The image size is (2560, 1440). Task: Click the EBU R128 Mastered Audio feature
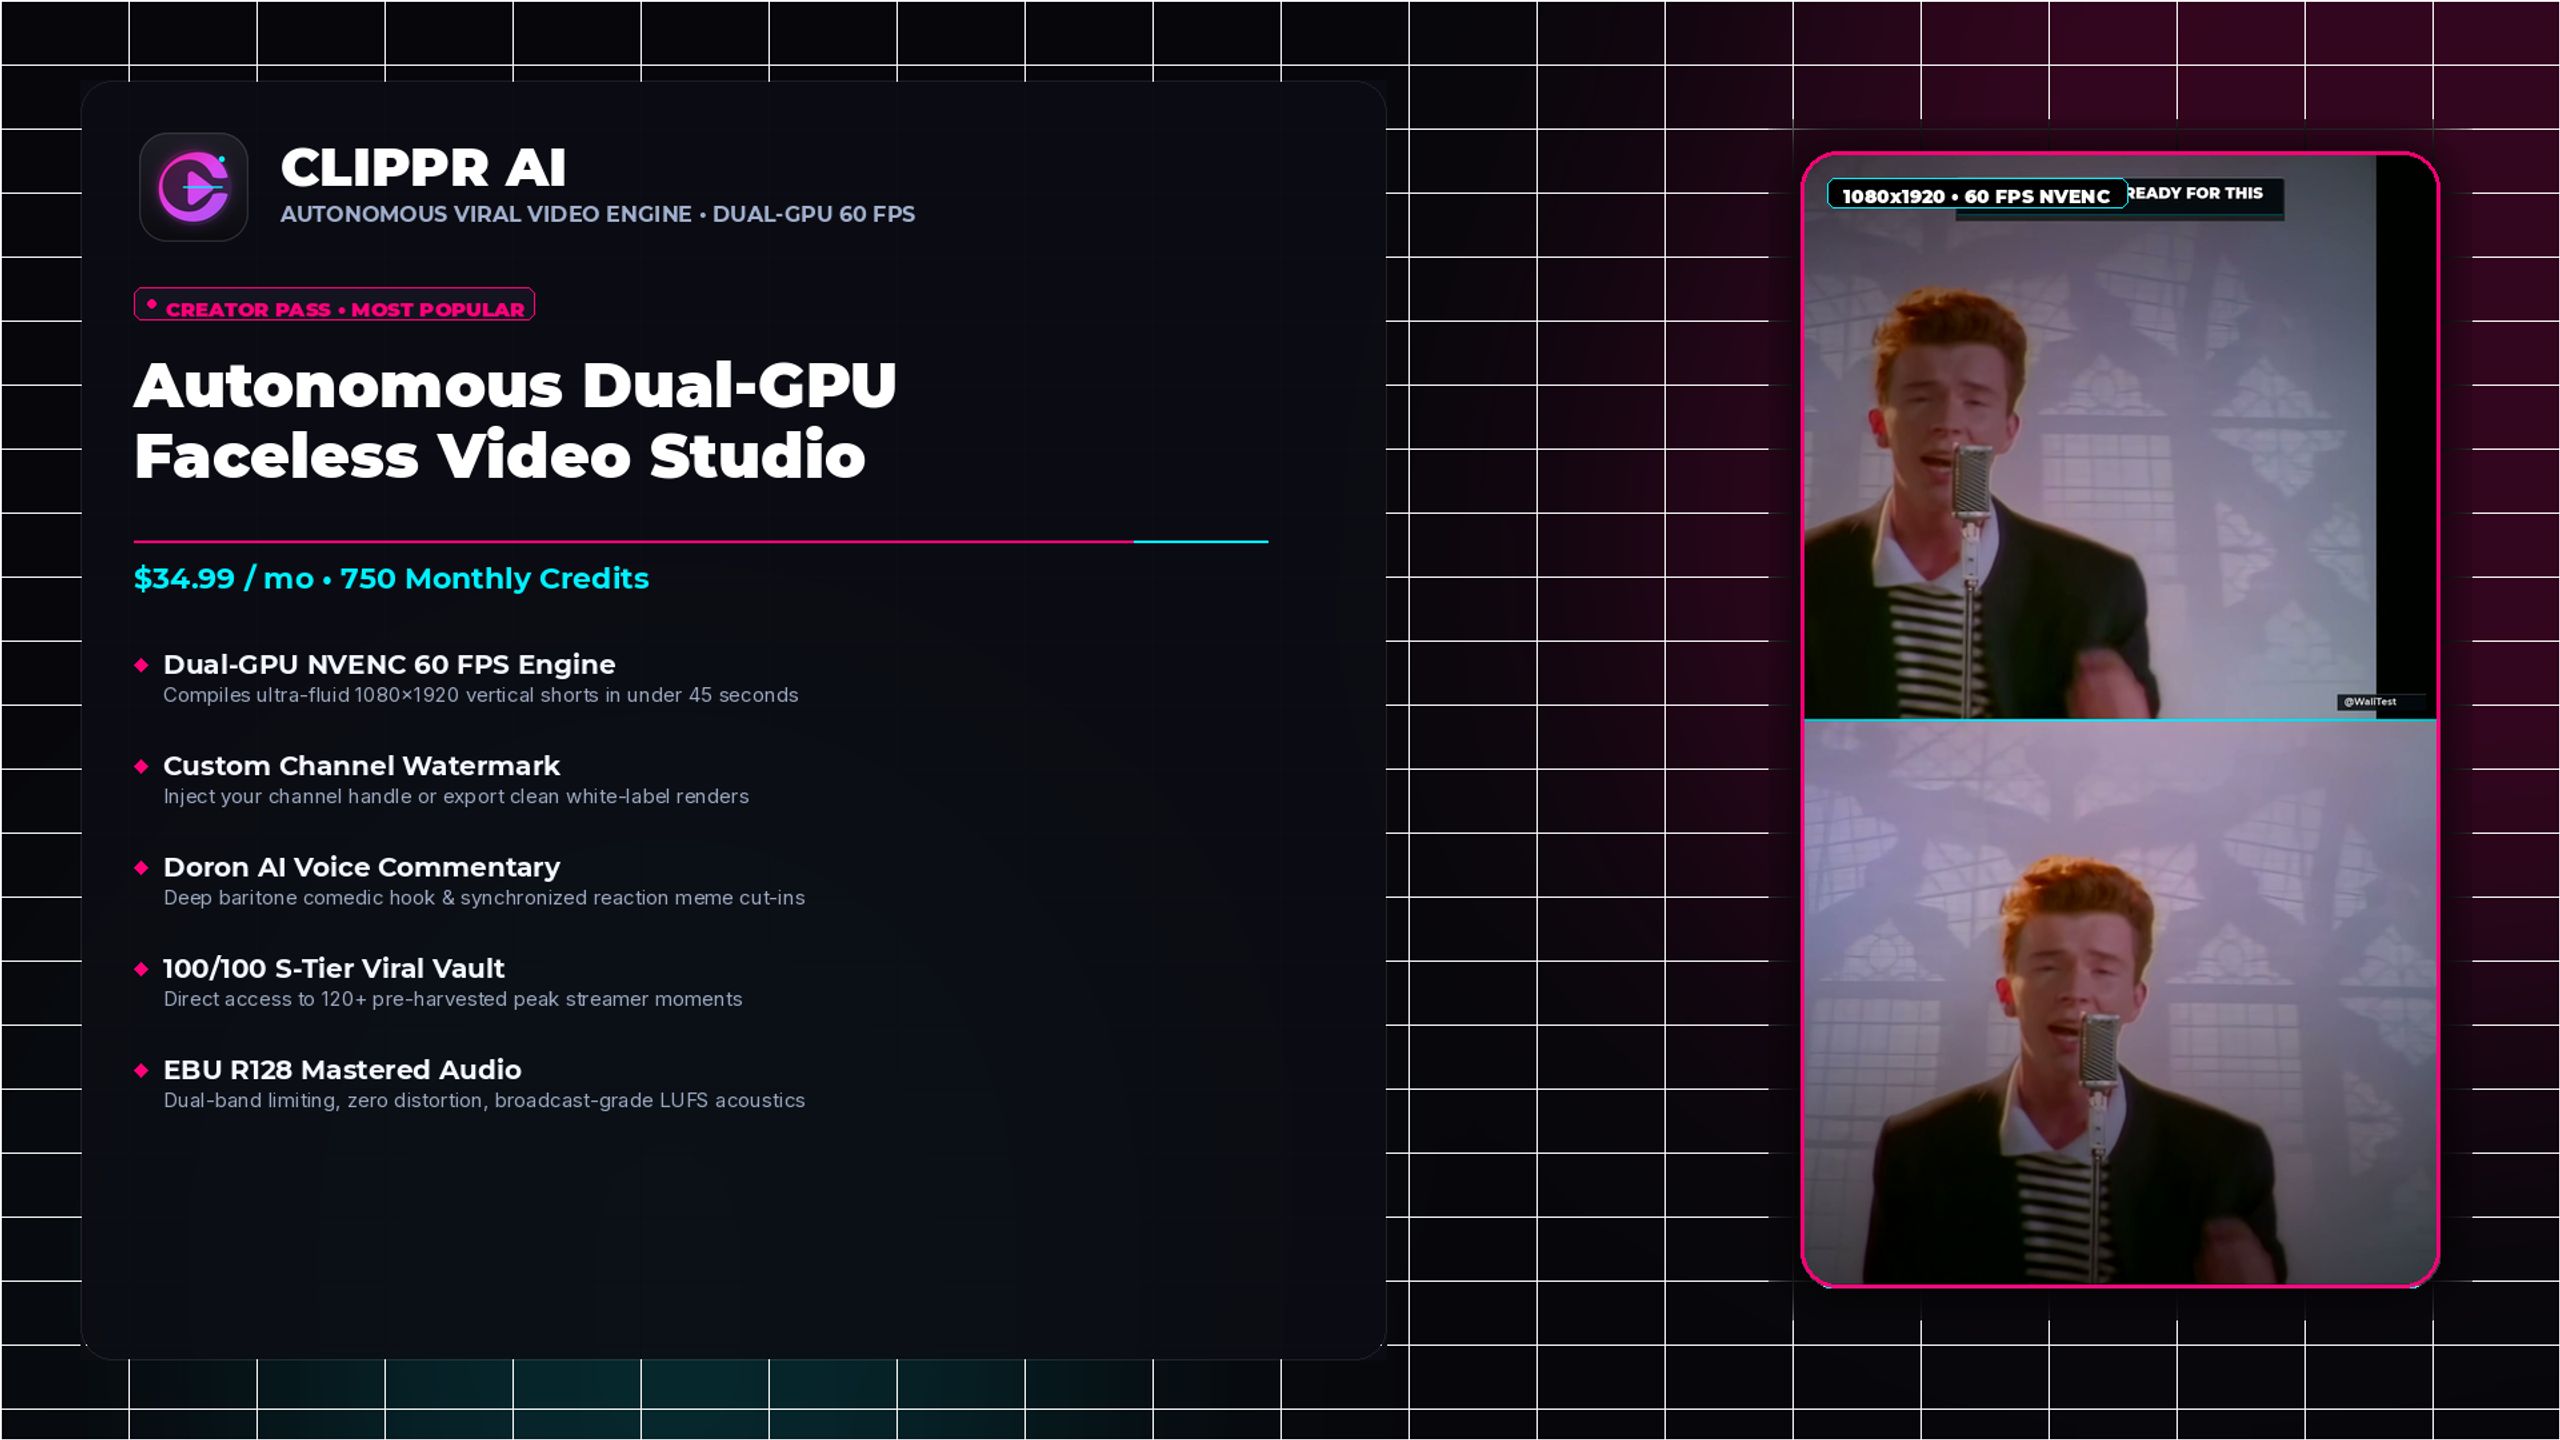click(x=342, y=1070)
